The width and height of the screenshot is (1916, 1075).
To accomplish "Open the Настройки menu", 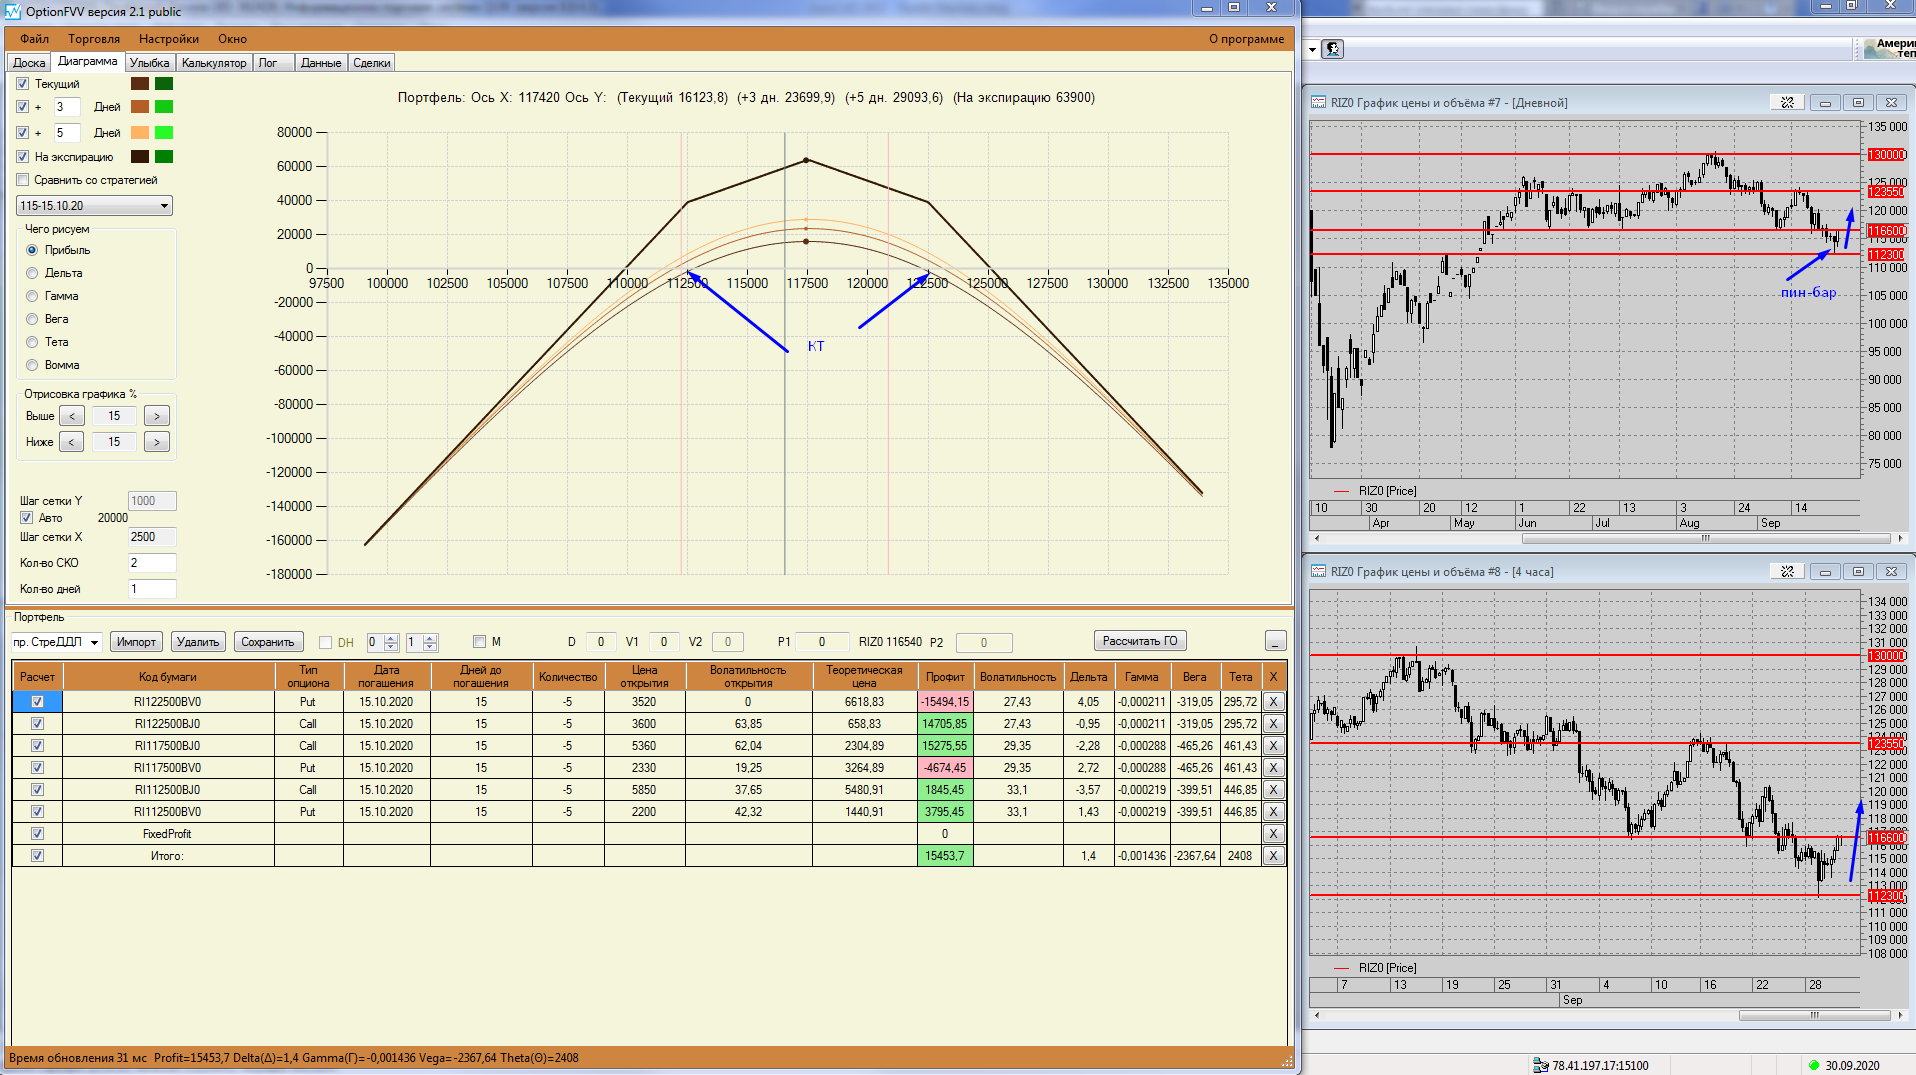I will pyautogui.click(x=169, y=39).
